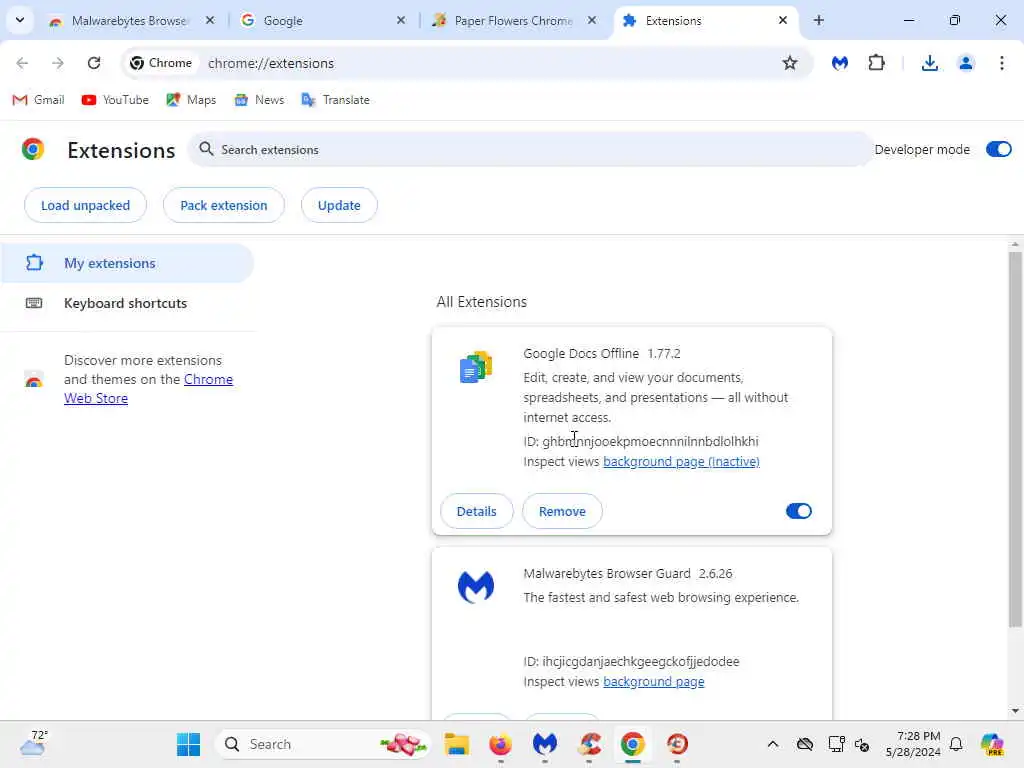Open Details for Google Docs Offline
The height and width of the screenshot is (768, 1024).
[477, 511]
